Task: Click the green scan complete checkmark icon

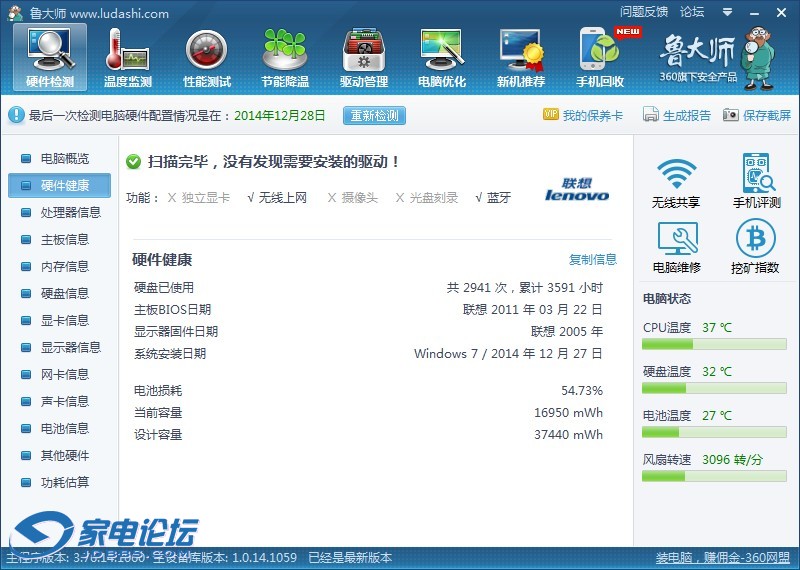Action: [133, 162]
